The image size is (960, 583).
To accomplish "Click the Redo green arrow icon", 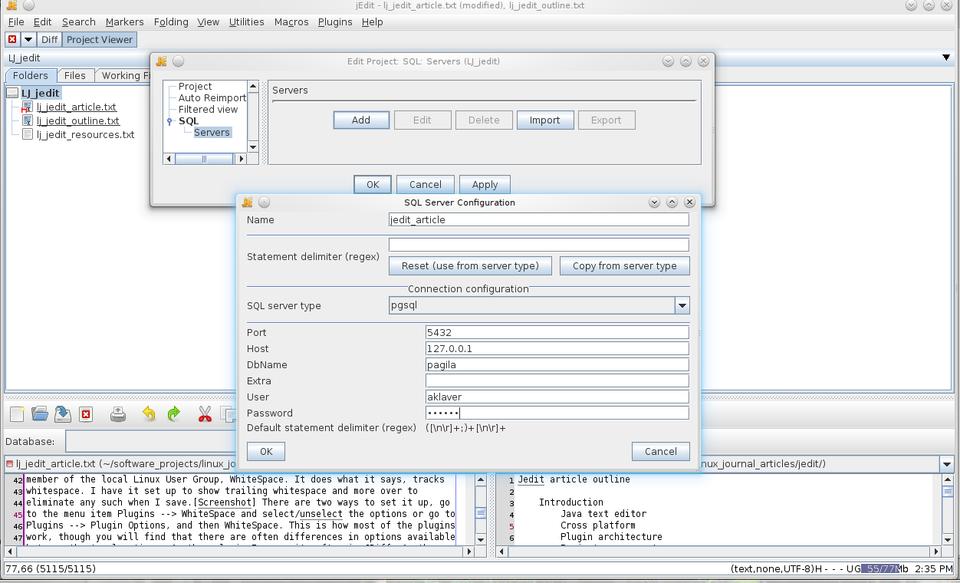I will click(x=174, y=414).
